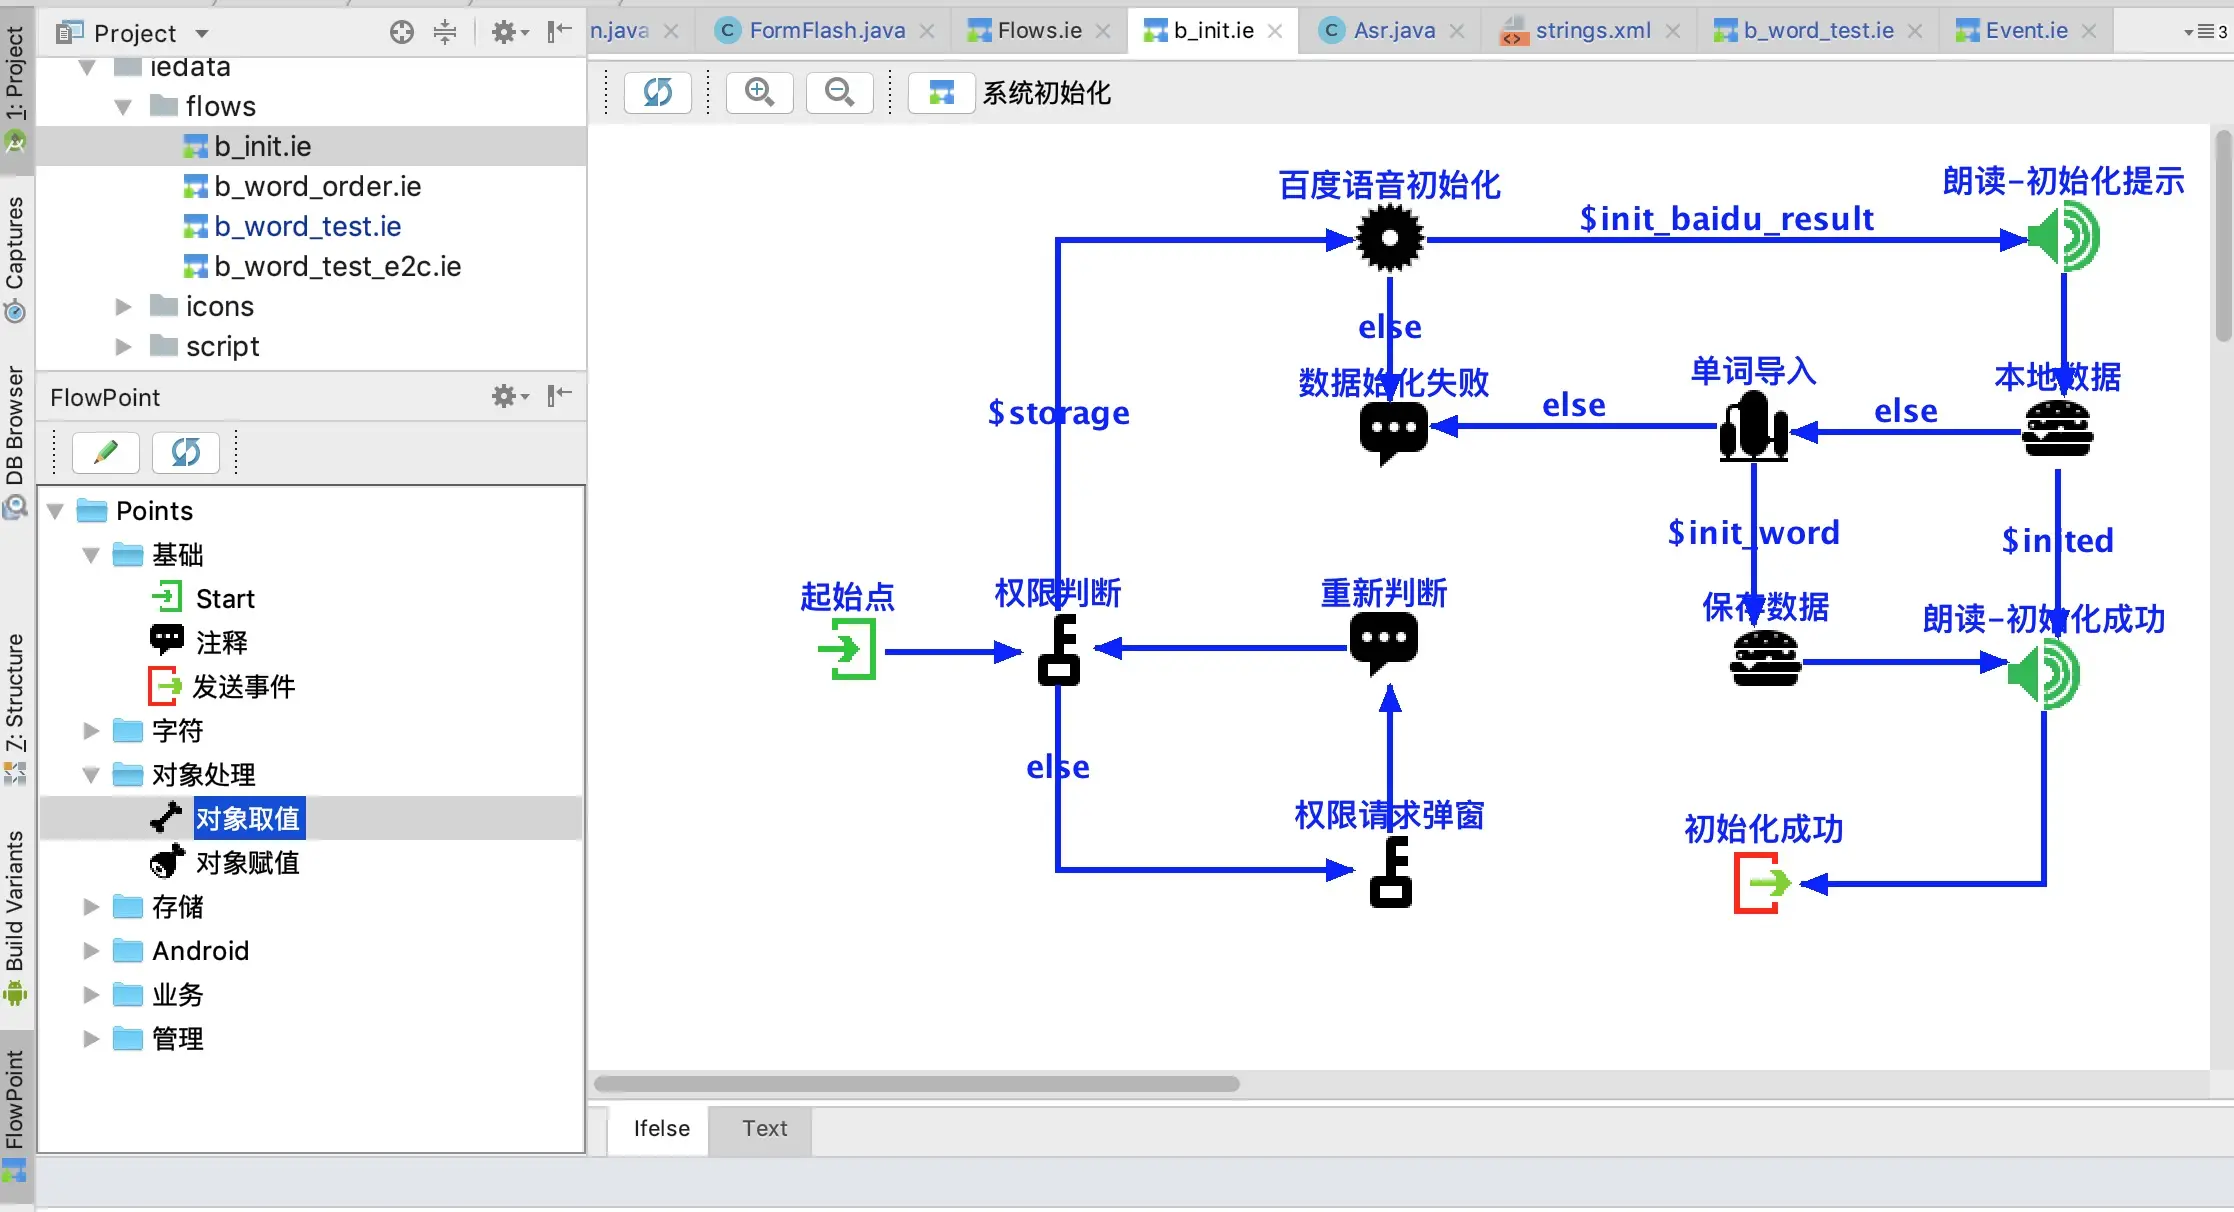Select the red exit node 初始化成功
This screenshot has height=1212, width=2234.
coord(1762,883)
